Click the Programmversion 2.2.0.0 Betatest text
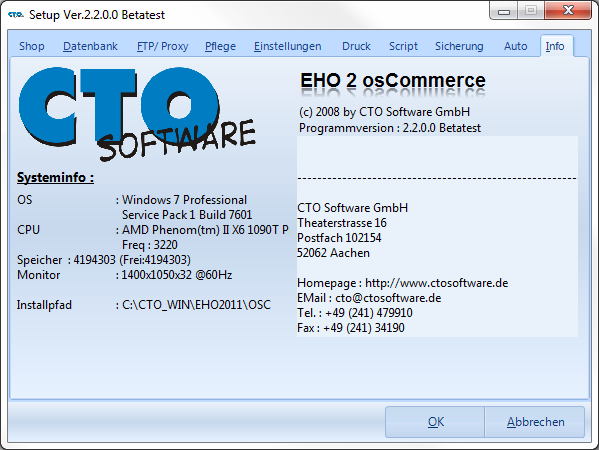 390,128
